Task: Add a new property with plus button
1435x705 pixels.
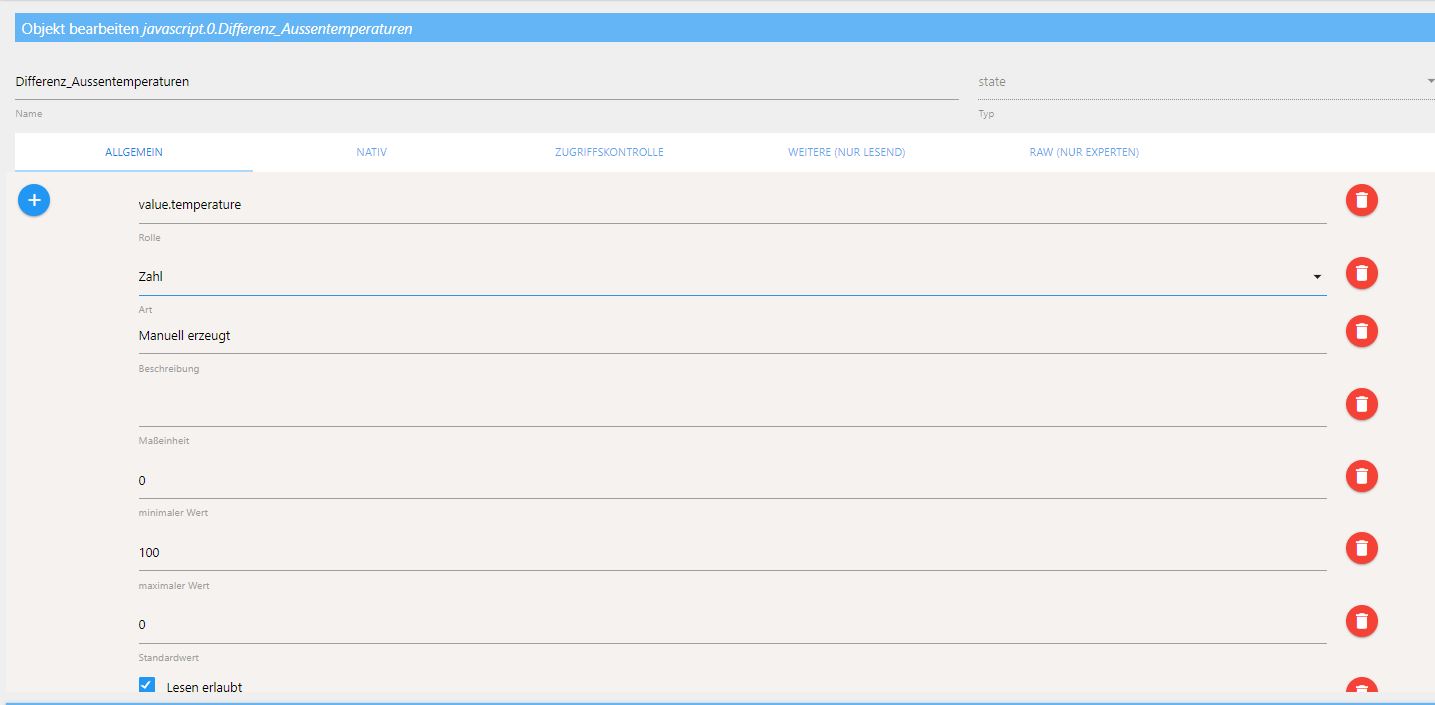Action: click(34, 200)
